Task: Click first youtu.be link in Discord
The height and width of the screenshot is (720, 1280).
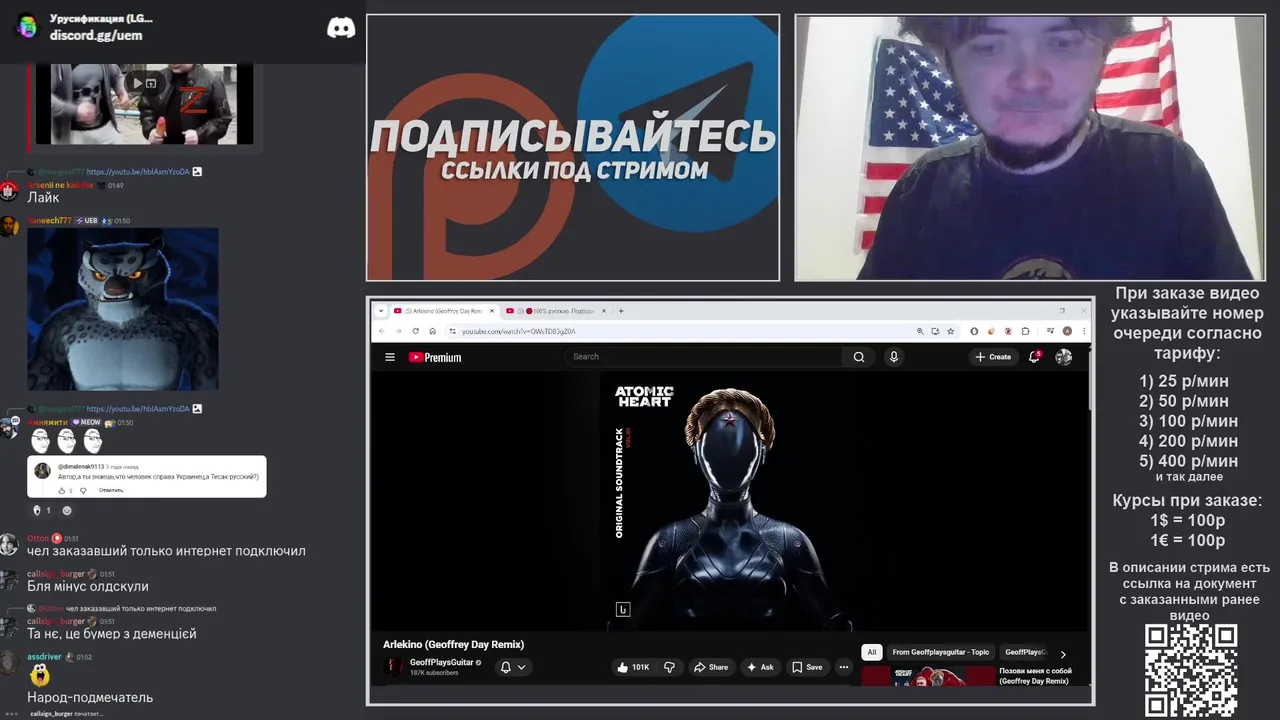Action: [138, 172]
